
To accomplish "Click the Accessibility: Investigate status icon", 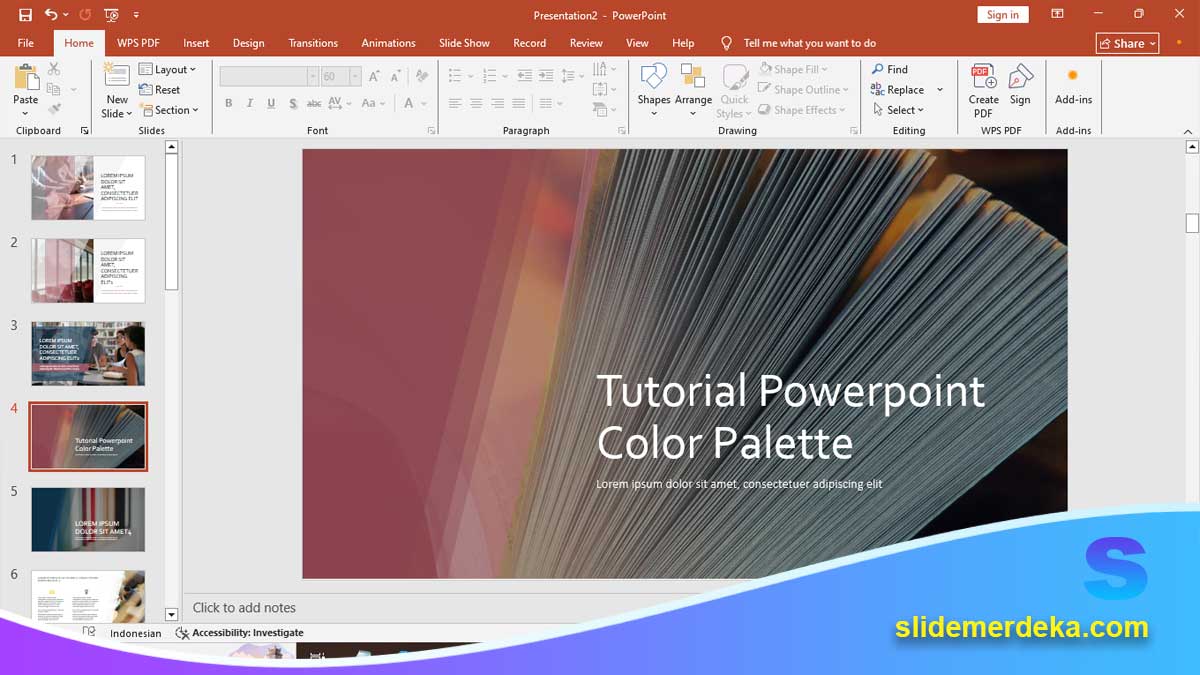I will click(x=182, y=633).
